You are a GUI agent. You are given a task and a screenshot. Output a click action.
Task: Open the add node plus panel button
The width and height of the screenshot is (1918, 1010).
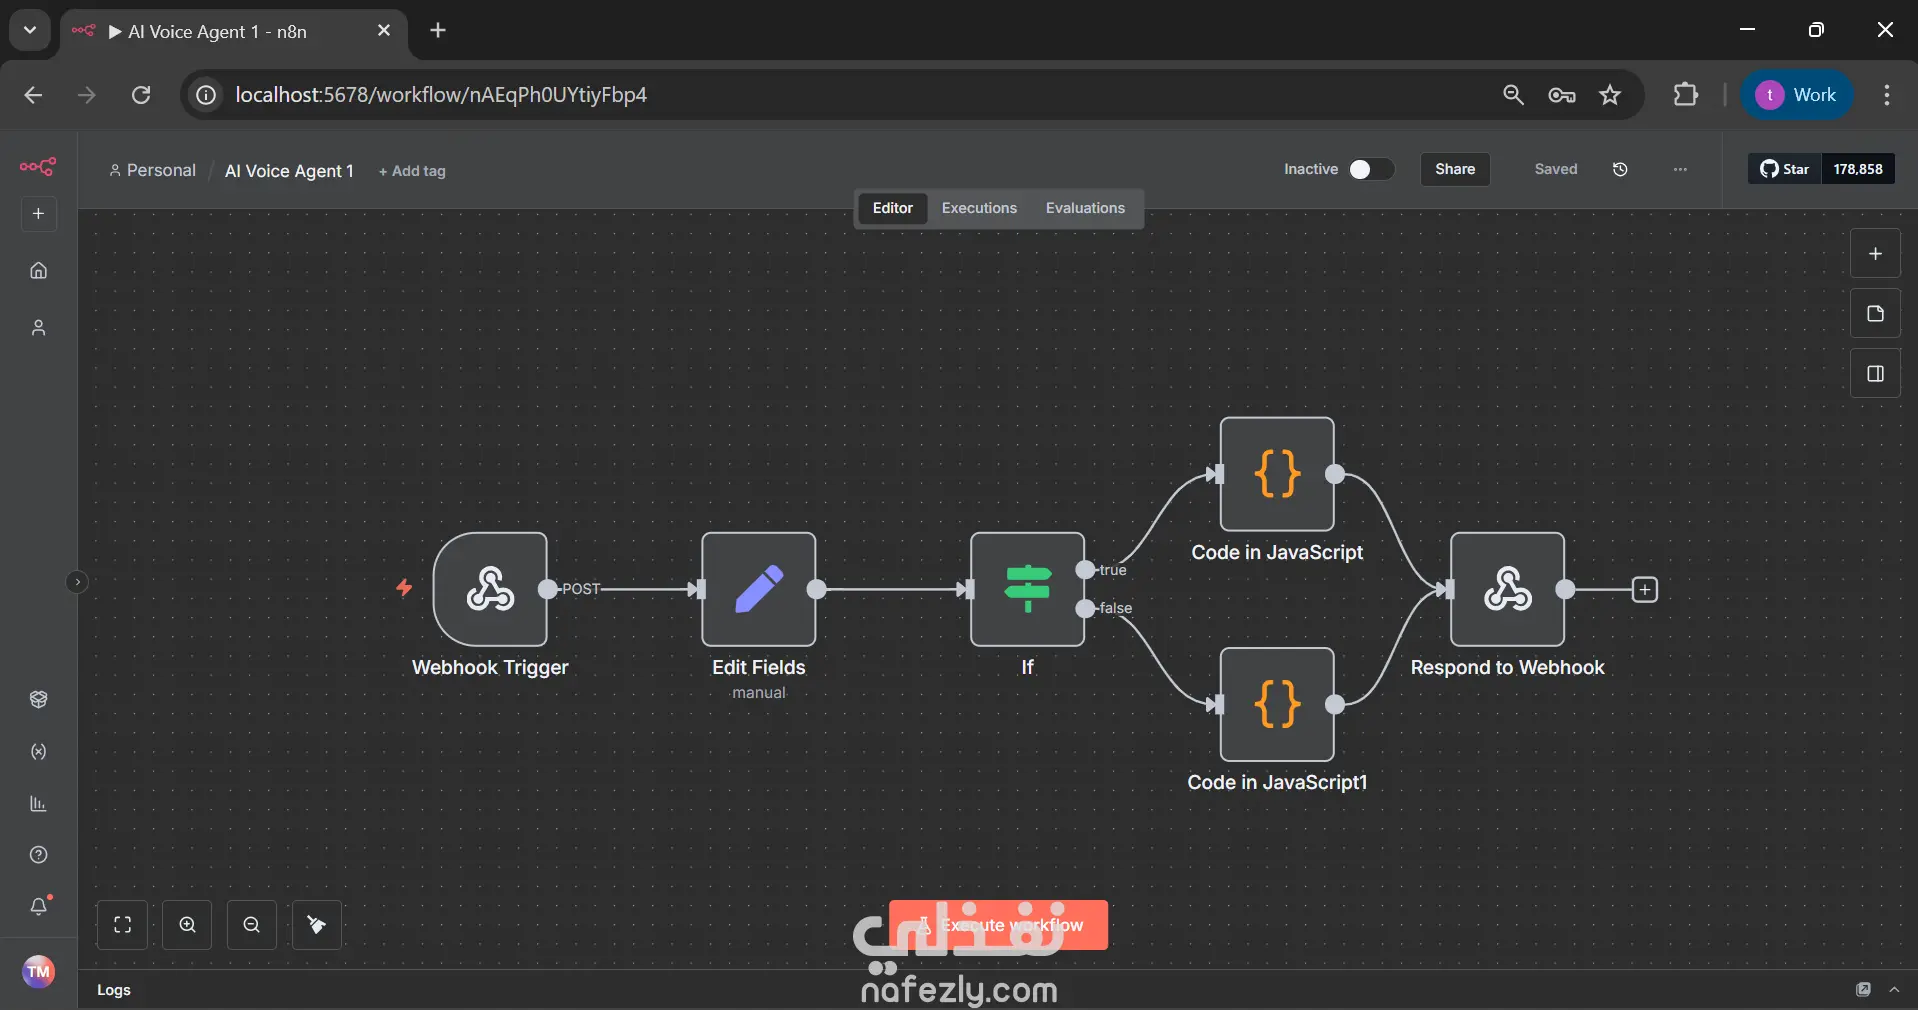tap(1876, 254)
